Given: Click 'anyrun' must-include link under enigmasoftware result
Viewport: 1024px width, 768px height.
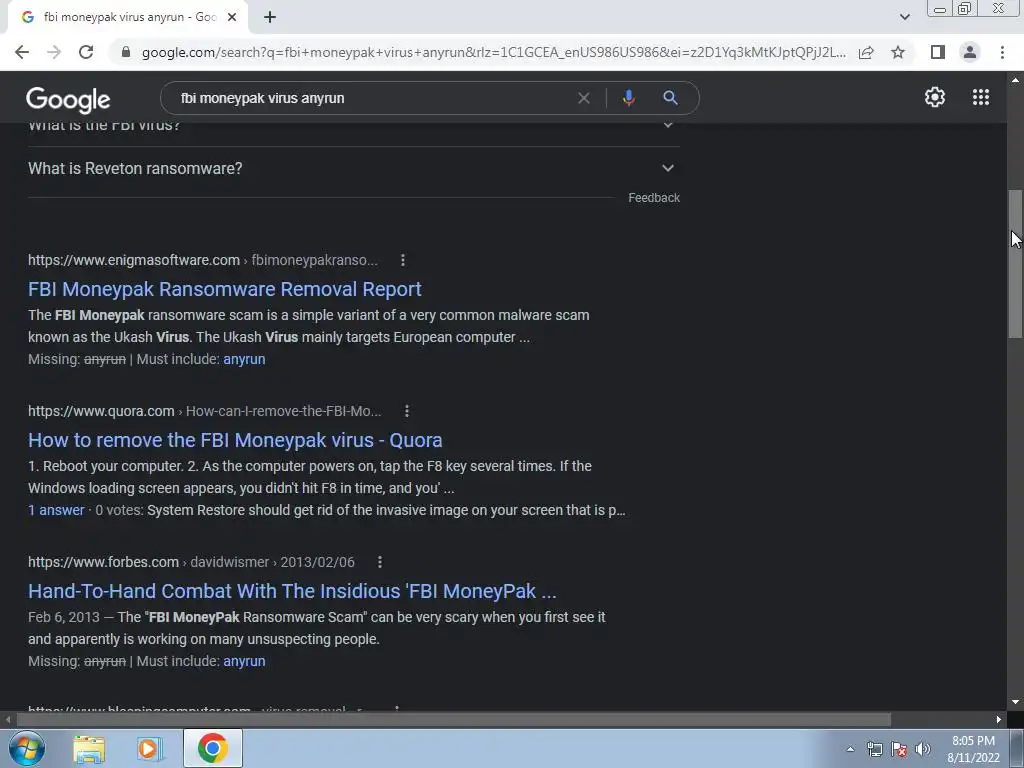Looking at the screenshot, I should 244,359.
